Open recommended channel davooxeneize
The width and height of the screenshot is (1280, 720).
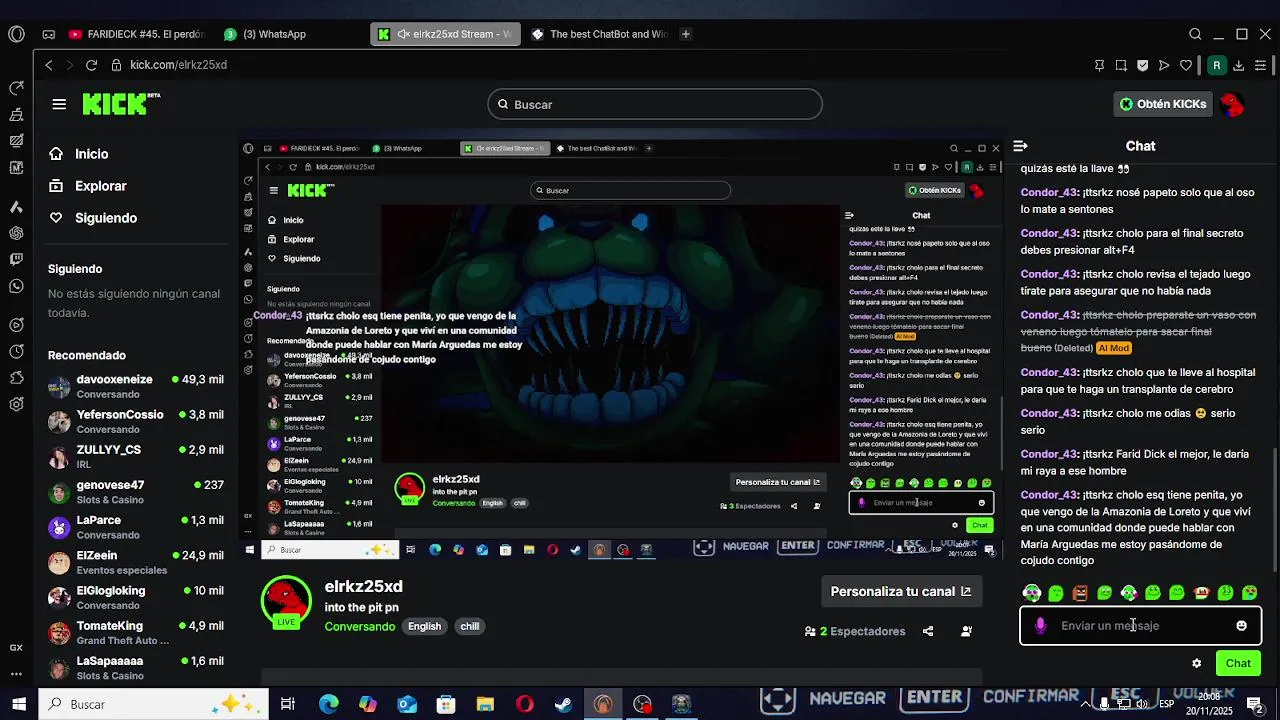(x=135, y=386)
